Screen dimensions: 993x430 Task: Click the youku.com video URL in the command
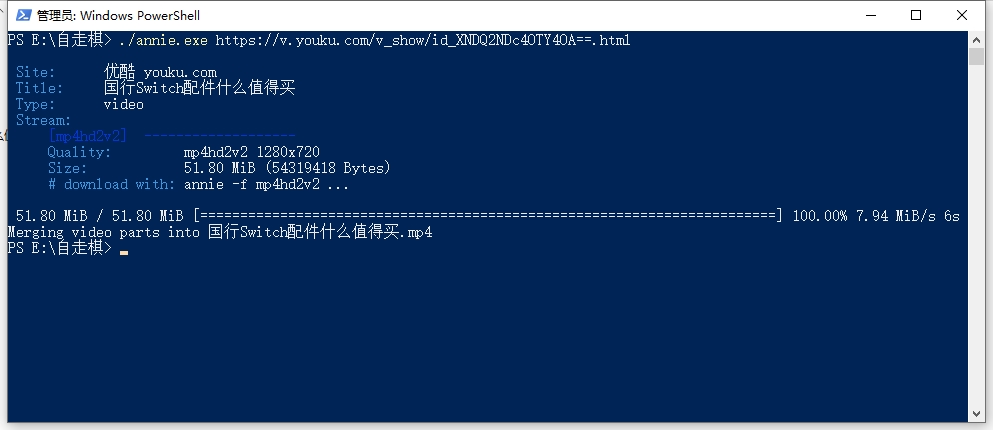(422, 40)
